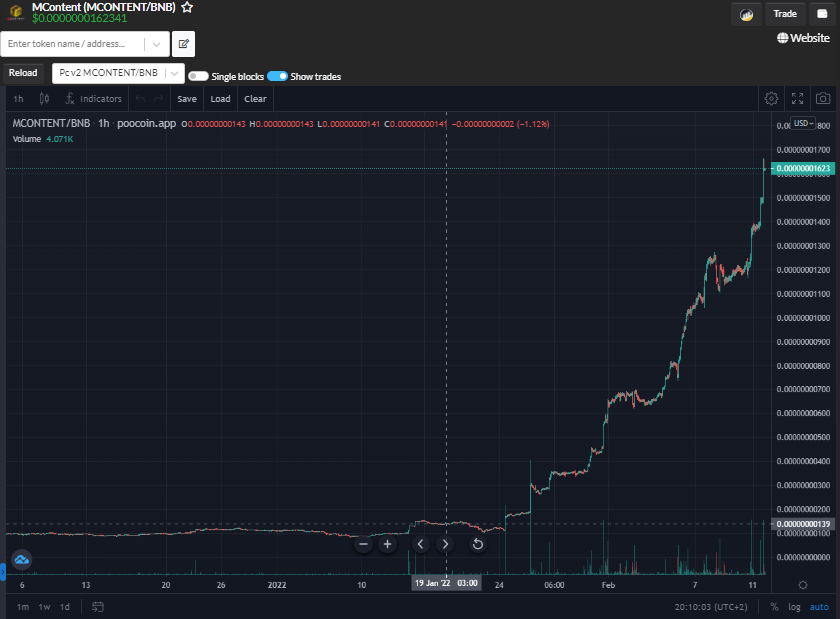
Task: Open the Indicators panel
Action: coord(94,99)
